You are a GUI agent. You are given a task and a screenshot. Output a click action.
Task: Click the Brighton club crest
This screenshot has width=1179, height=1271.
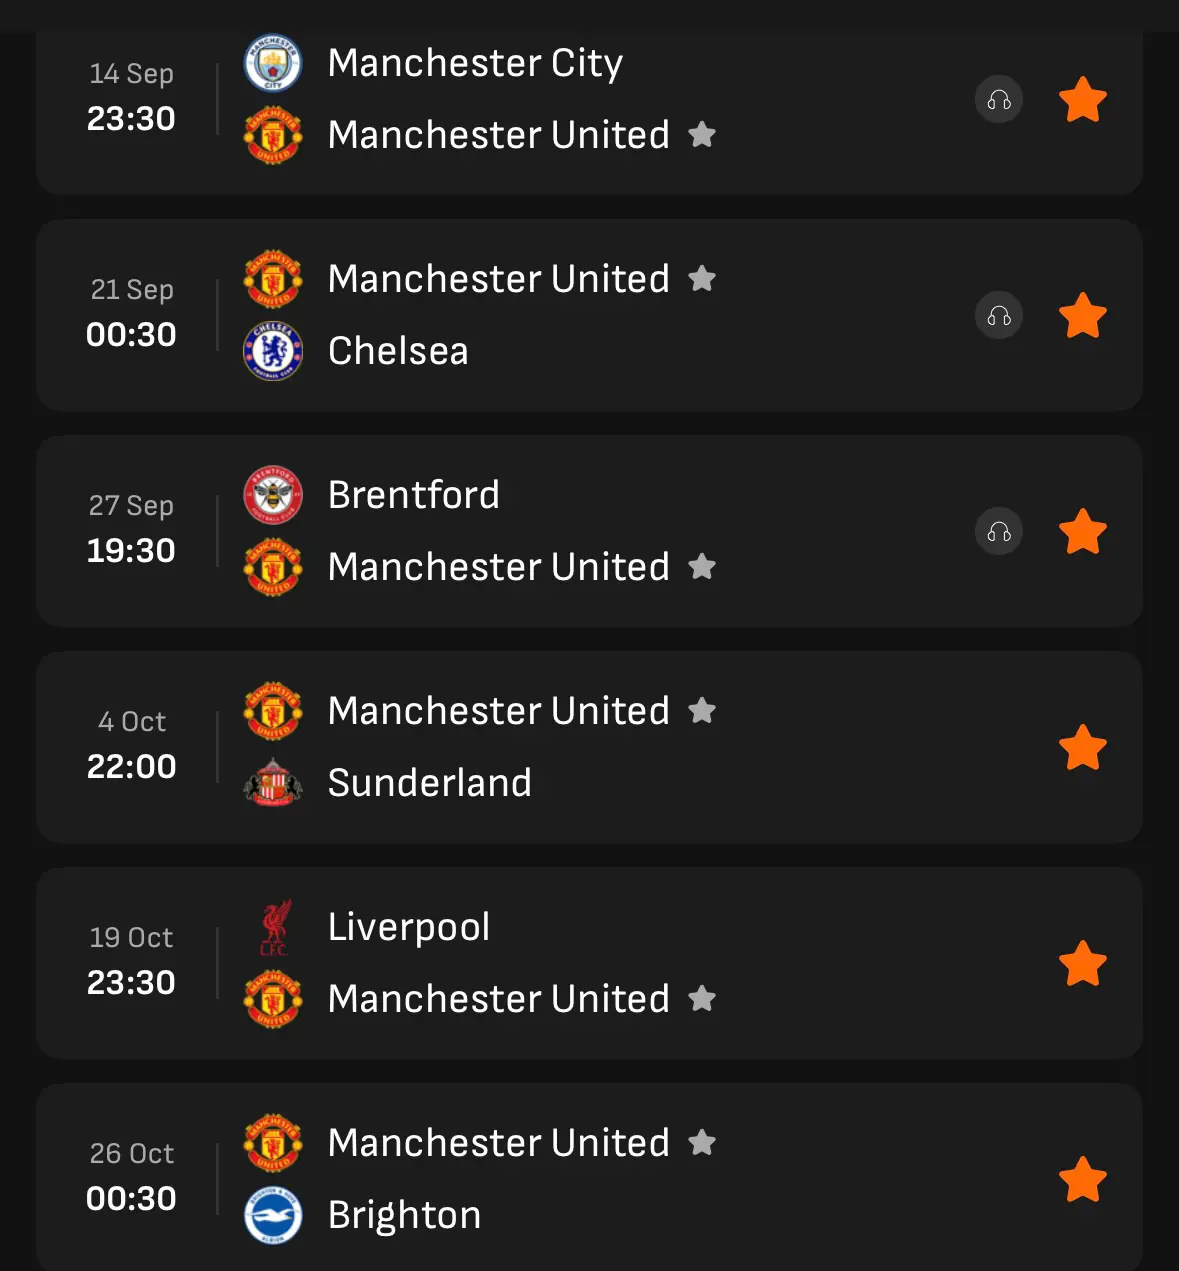coord(273,1215)
